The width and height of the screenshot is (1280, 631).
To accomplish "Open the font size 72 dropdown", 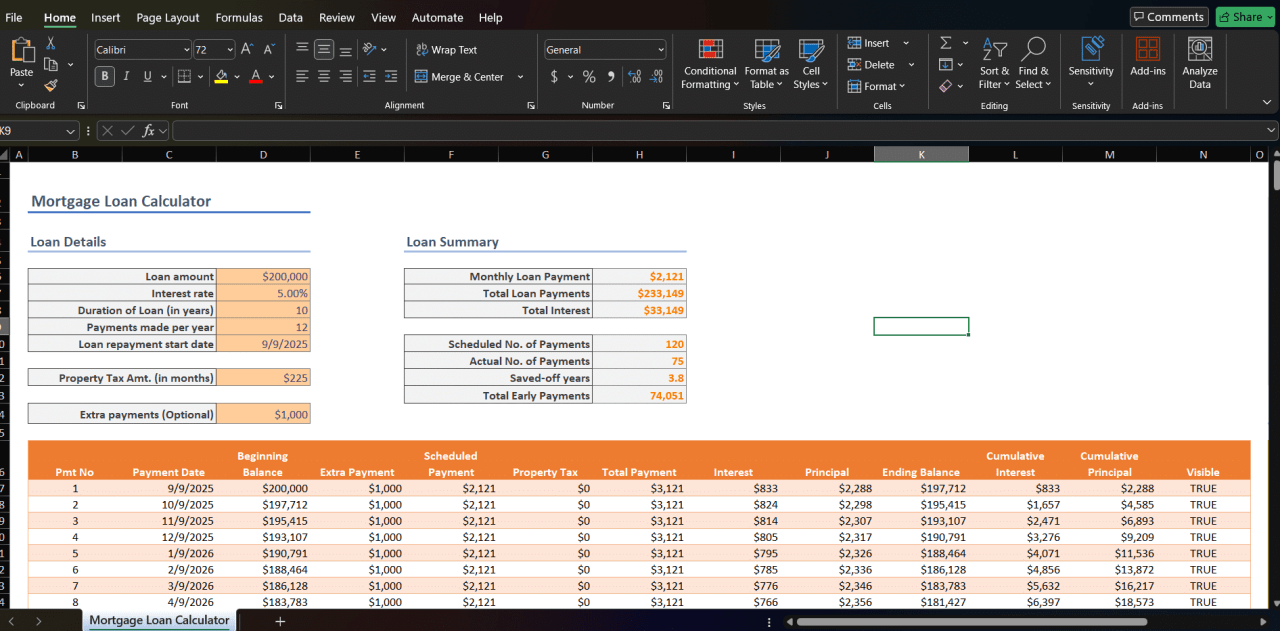I will coord(230,49).
